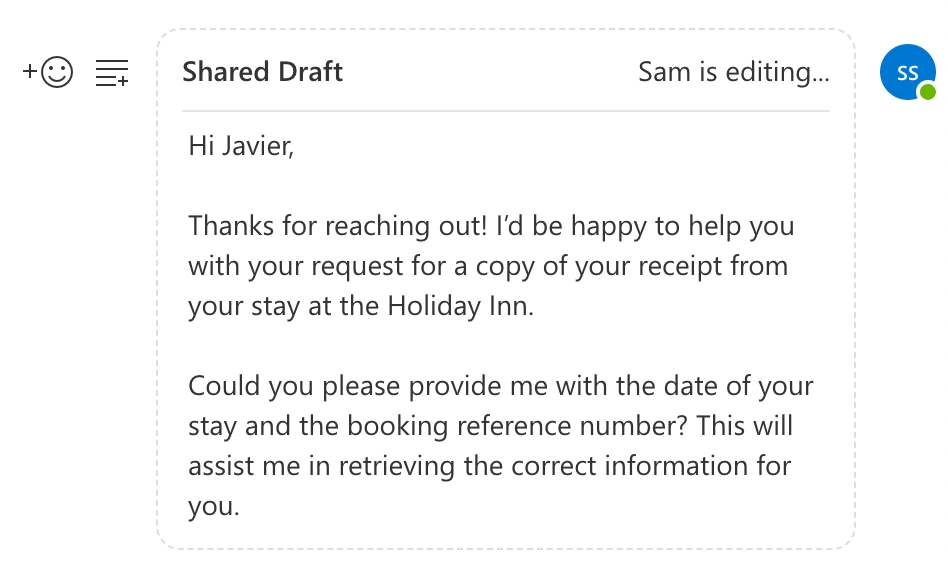Click the green presence status dot
Viewport: 948px width, 580px height.
(927, 92)
